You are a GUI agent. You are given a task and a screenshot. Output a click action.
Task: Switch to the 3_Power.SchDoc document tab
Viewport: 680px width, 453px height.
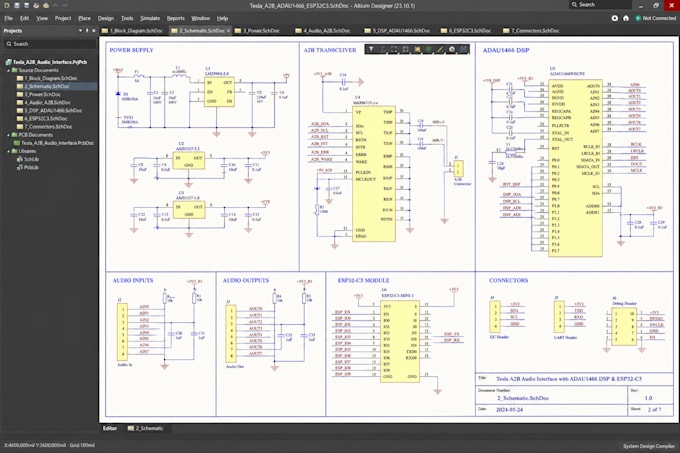(258, 31)
